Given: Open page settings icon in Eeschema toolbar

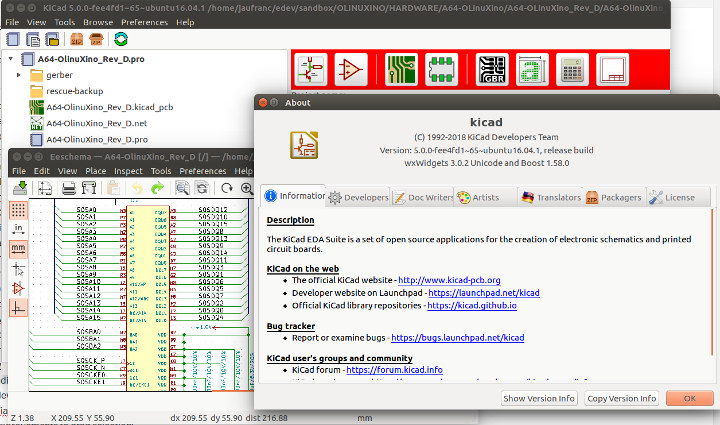Looking at the screenshot, I should (45, 188).
